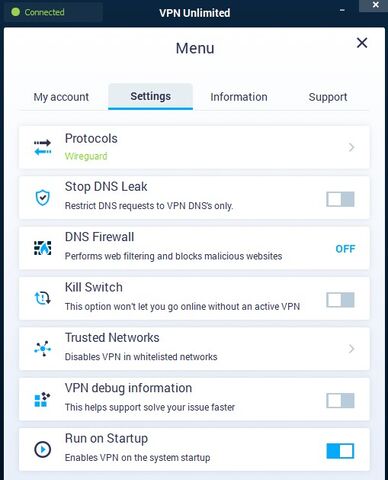Open DNS Firewall OFF status option

[x=345, y=249]
